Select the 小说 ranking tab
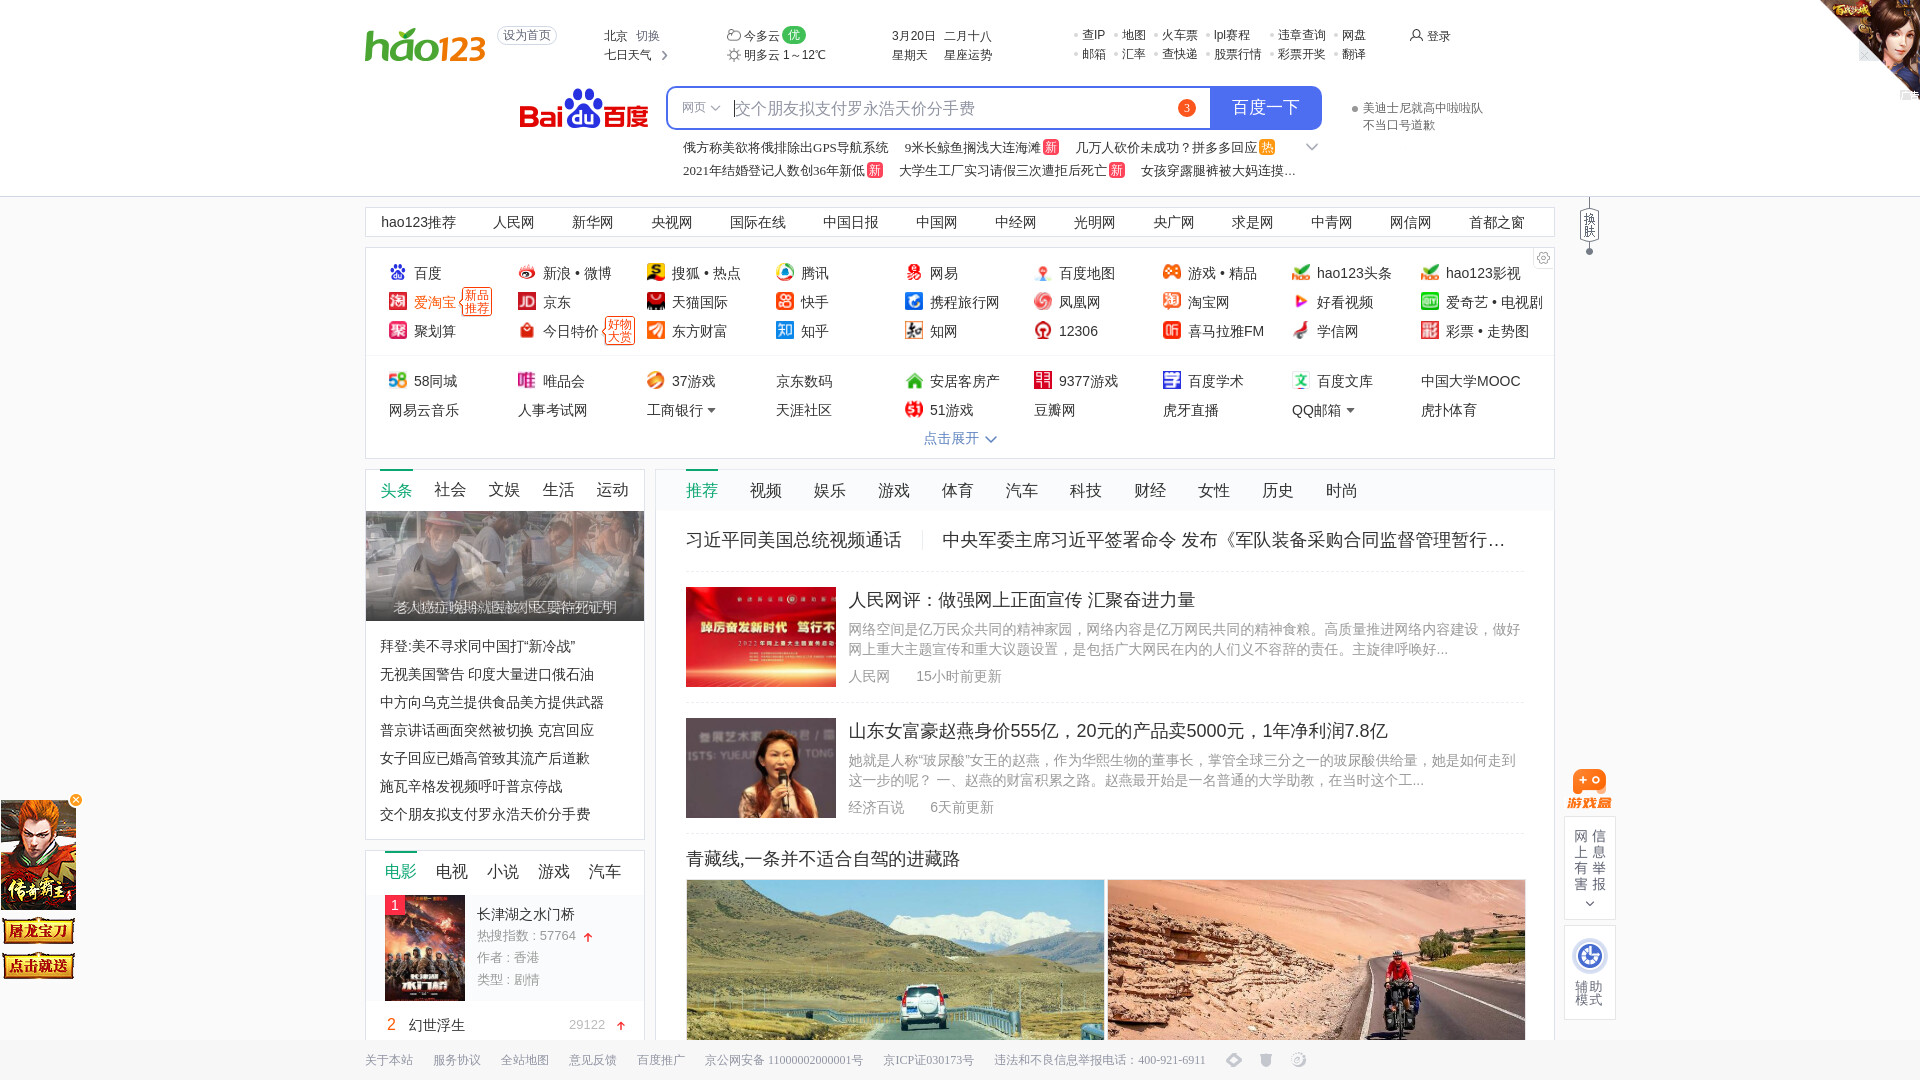1920x1080 pixels. coord(503,871)
